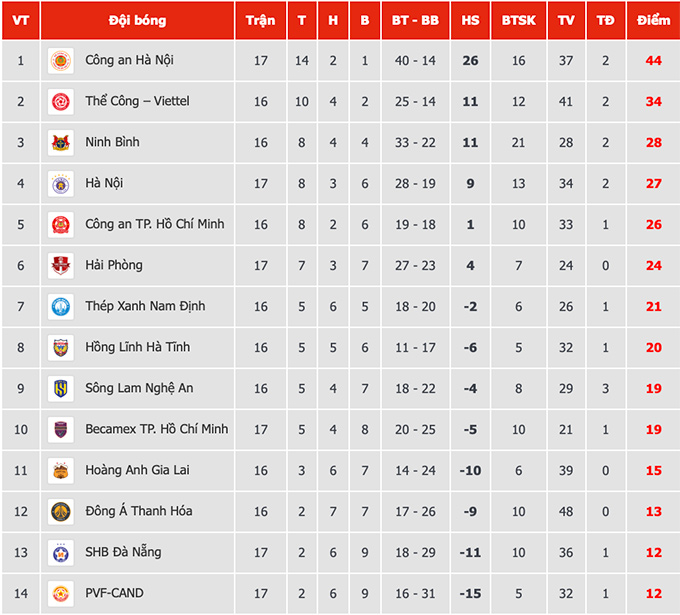The height and width of the screenshot is (615, 680).
Task: Open Becamex TP. Hồ Chí Minh team name
Action: 157,430
